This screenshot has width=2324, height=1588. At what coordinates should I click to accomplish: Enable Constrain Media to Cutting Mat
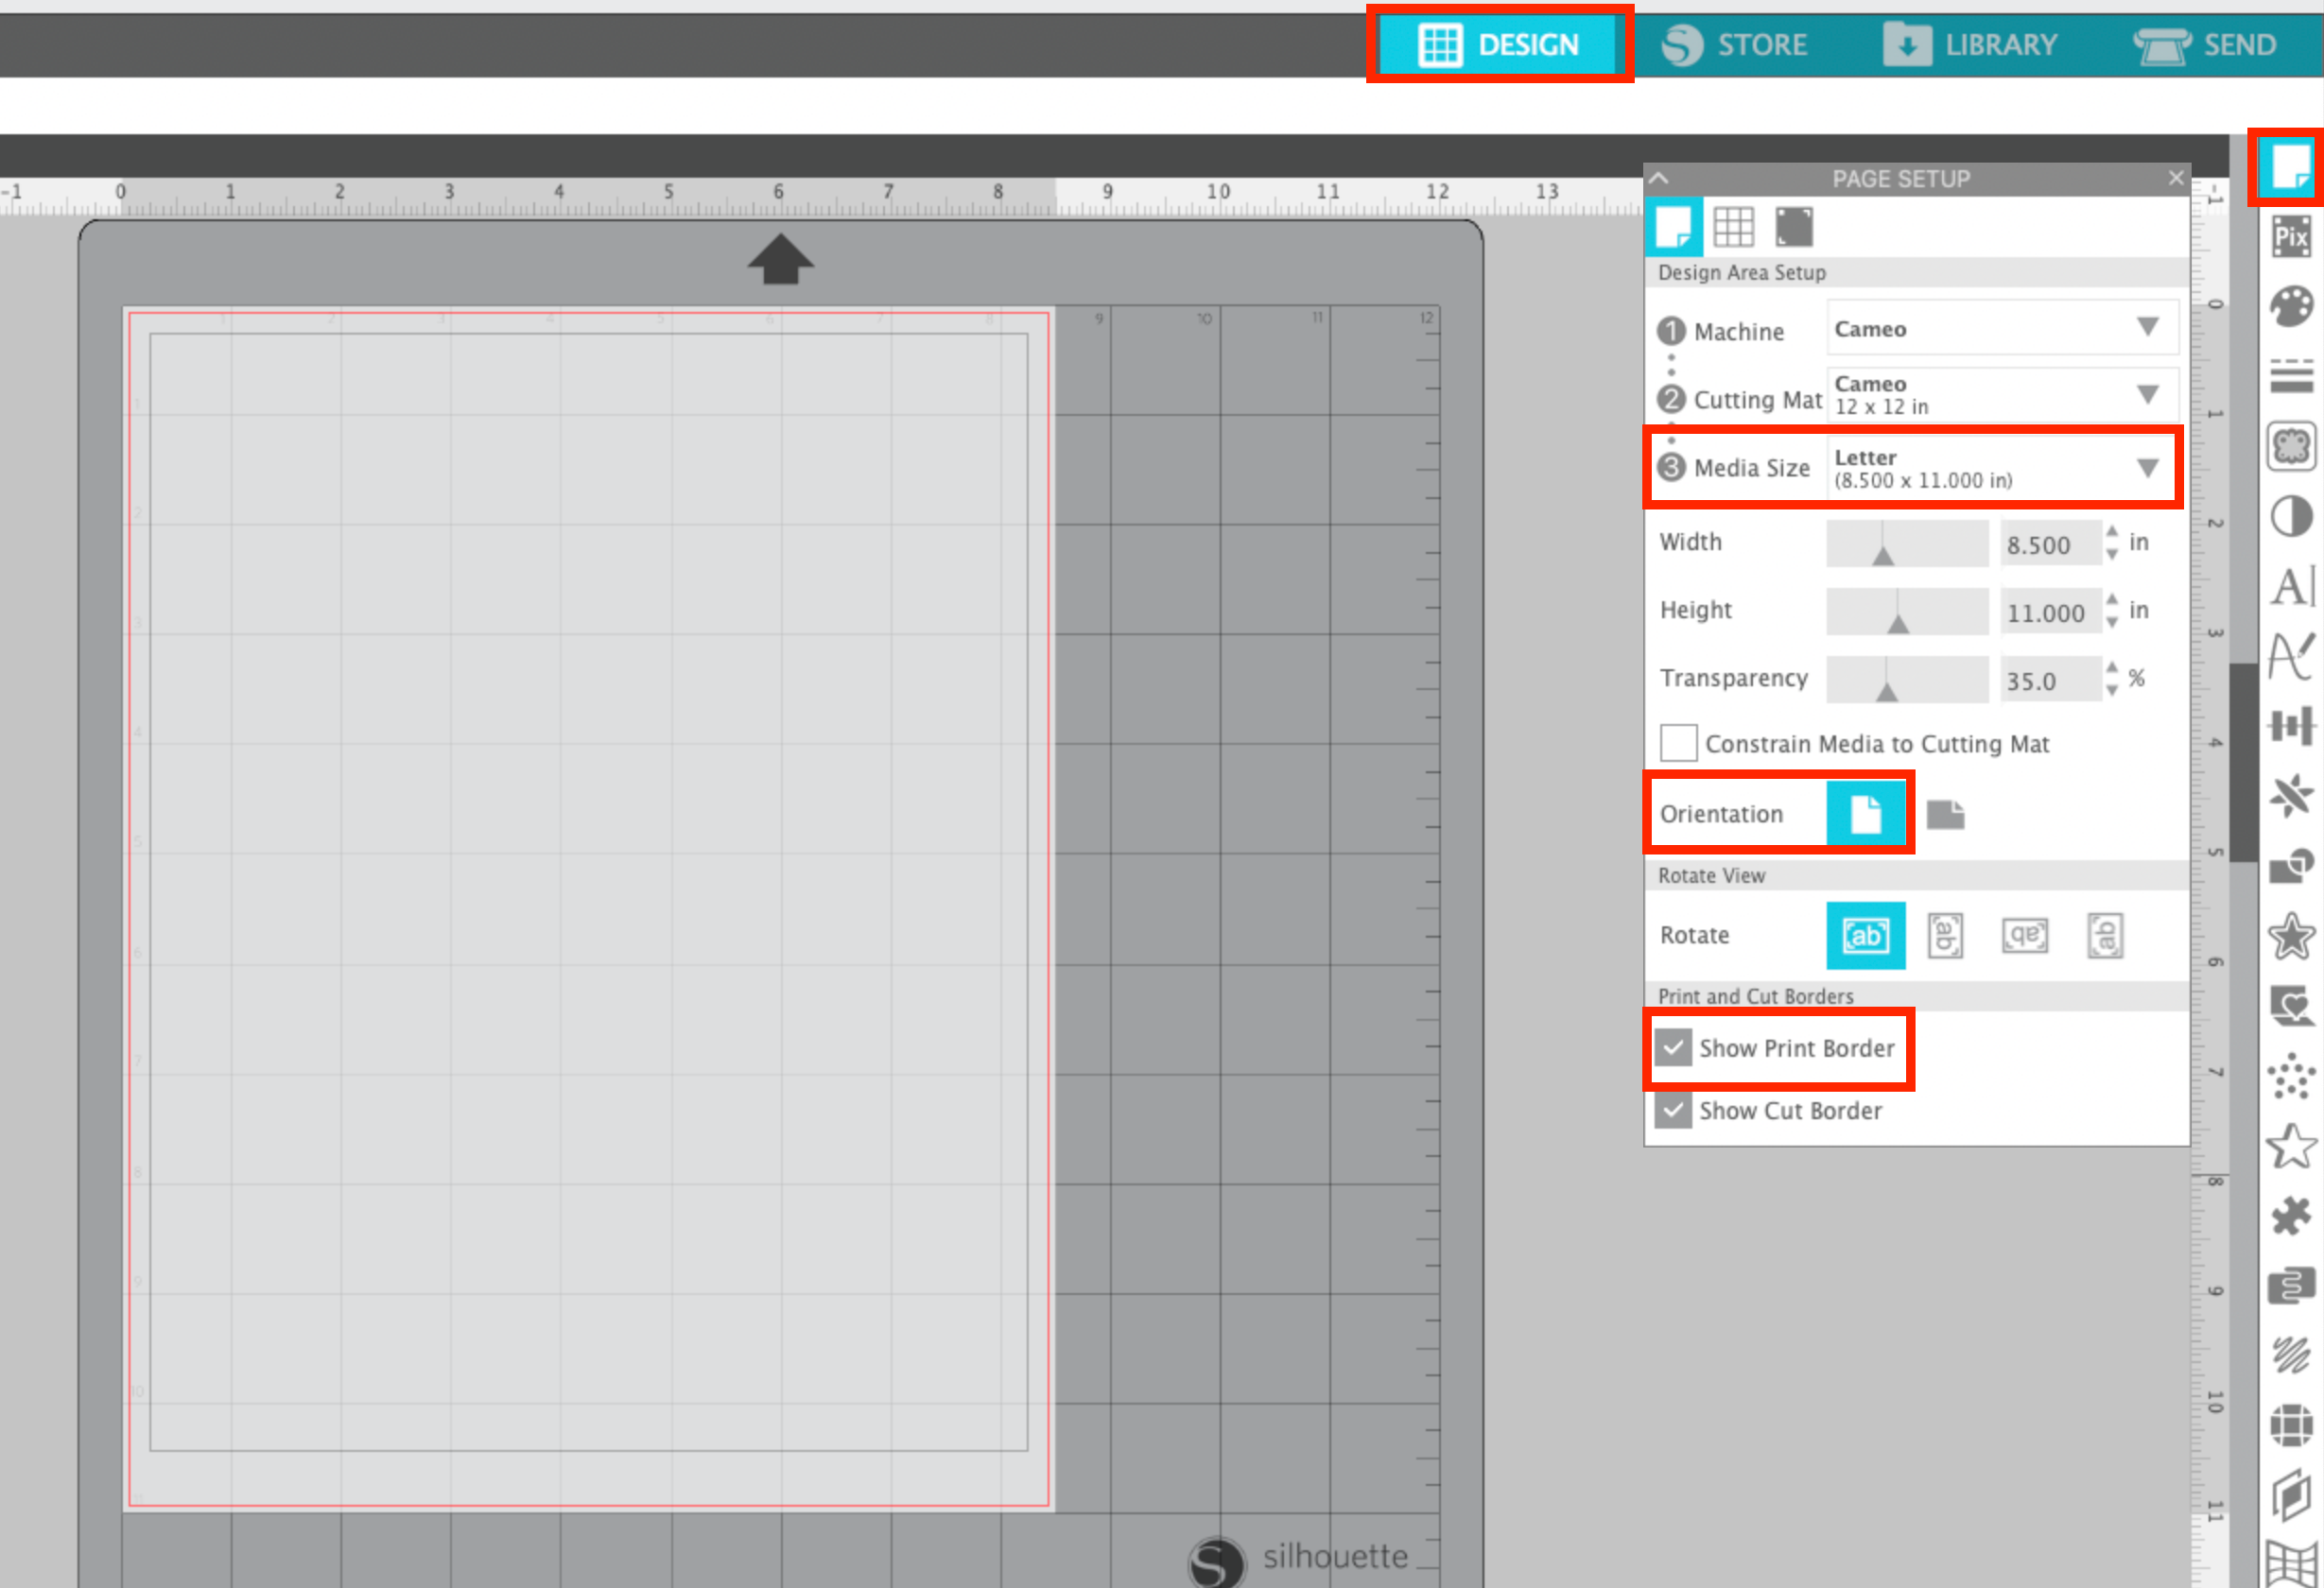(x=1676, y=742)
